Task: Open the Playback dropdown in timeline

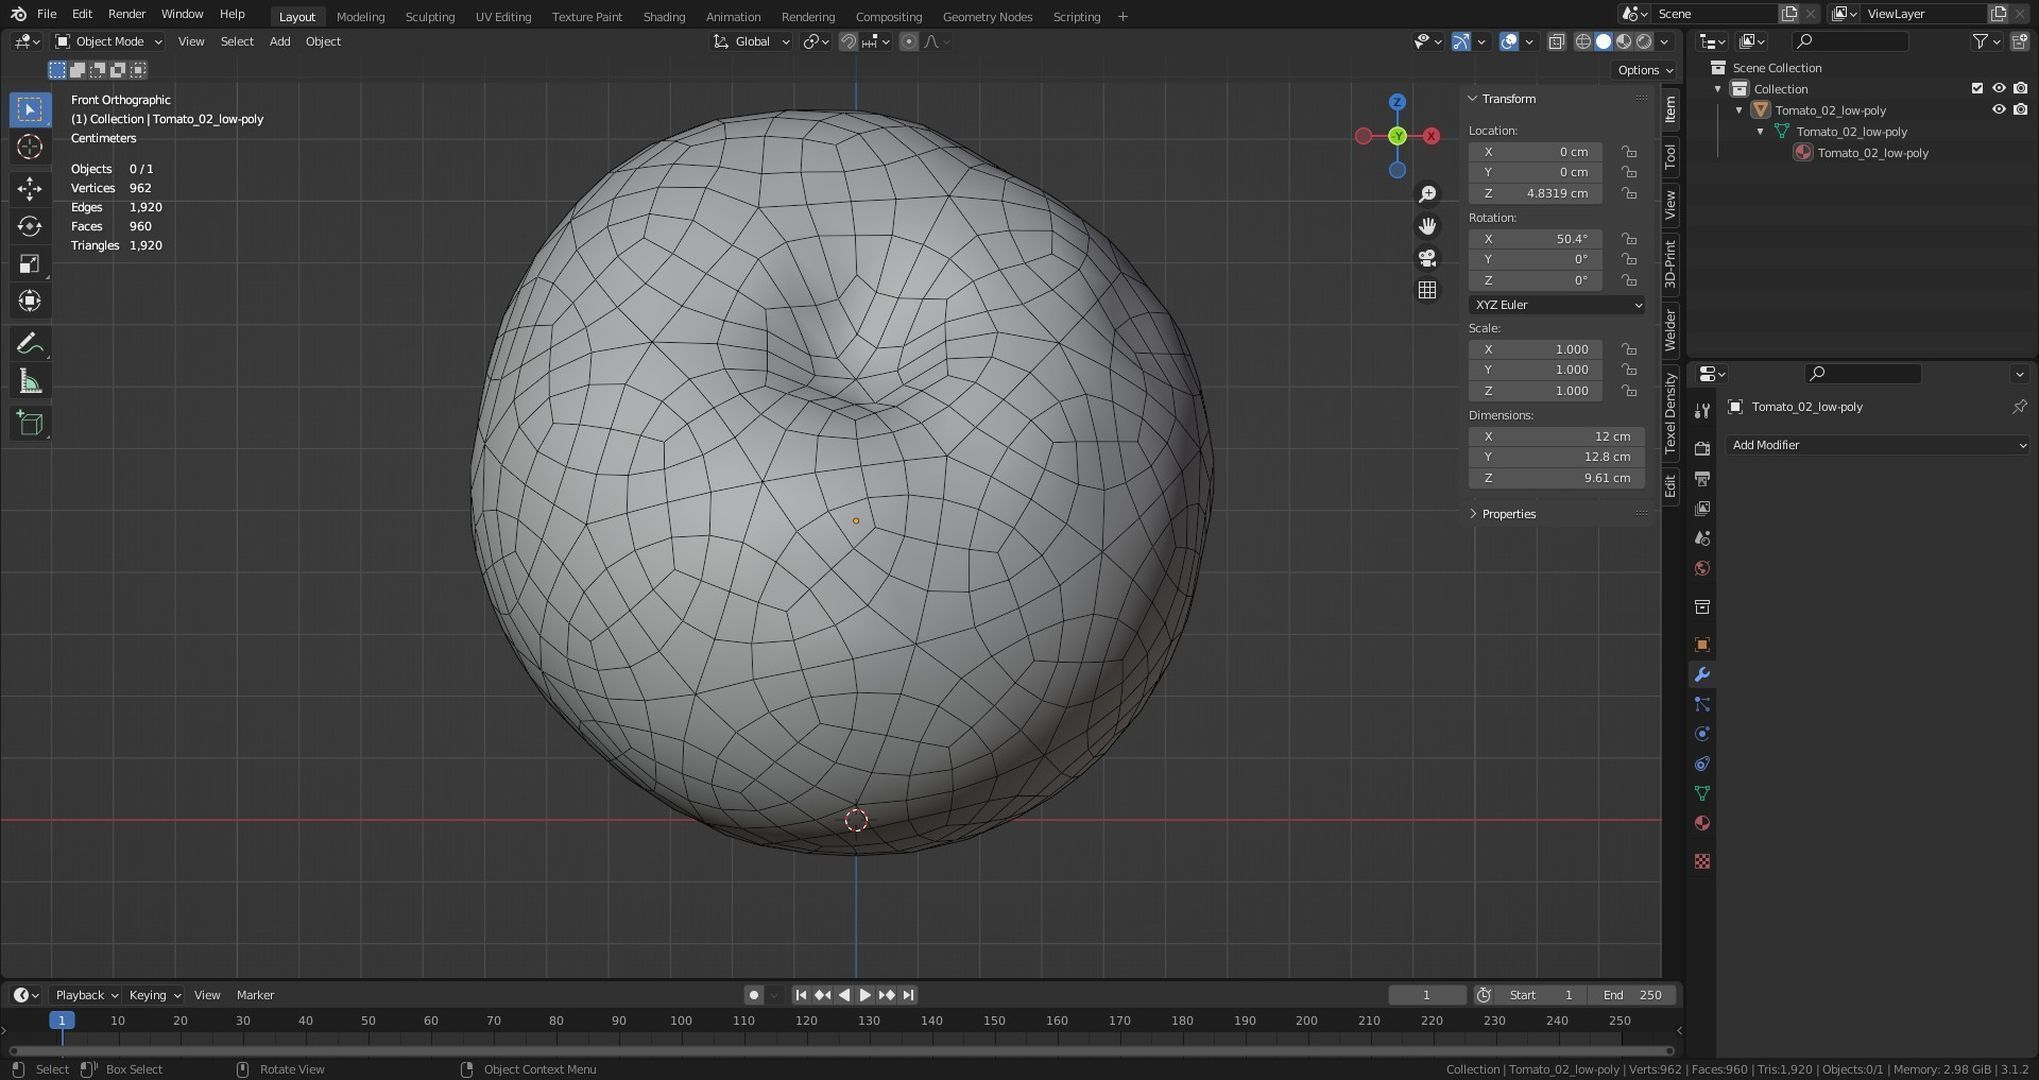Action: [x=86, y=995]
